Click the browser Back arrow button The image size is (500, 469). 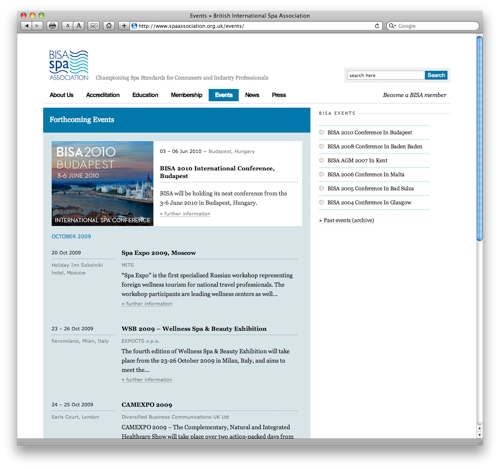[x=27, y=26]
